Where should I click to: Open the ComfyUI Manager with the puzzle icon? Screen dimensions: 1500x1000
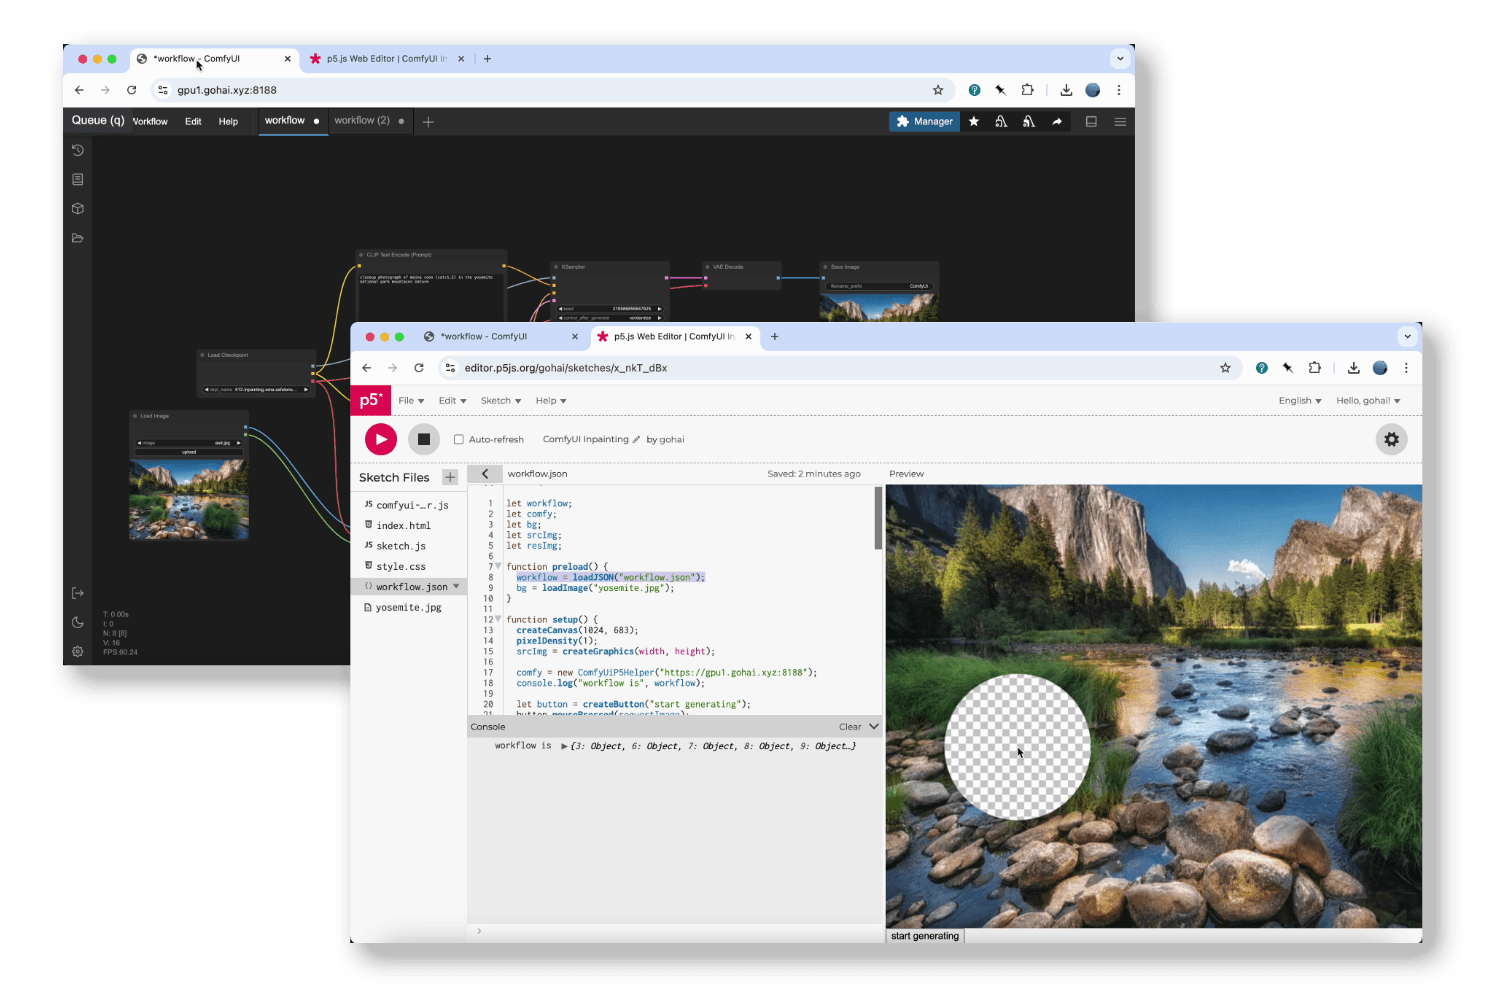coord(923,121)
